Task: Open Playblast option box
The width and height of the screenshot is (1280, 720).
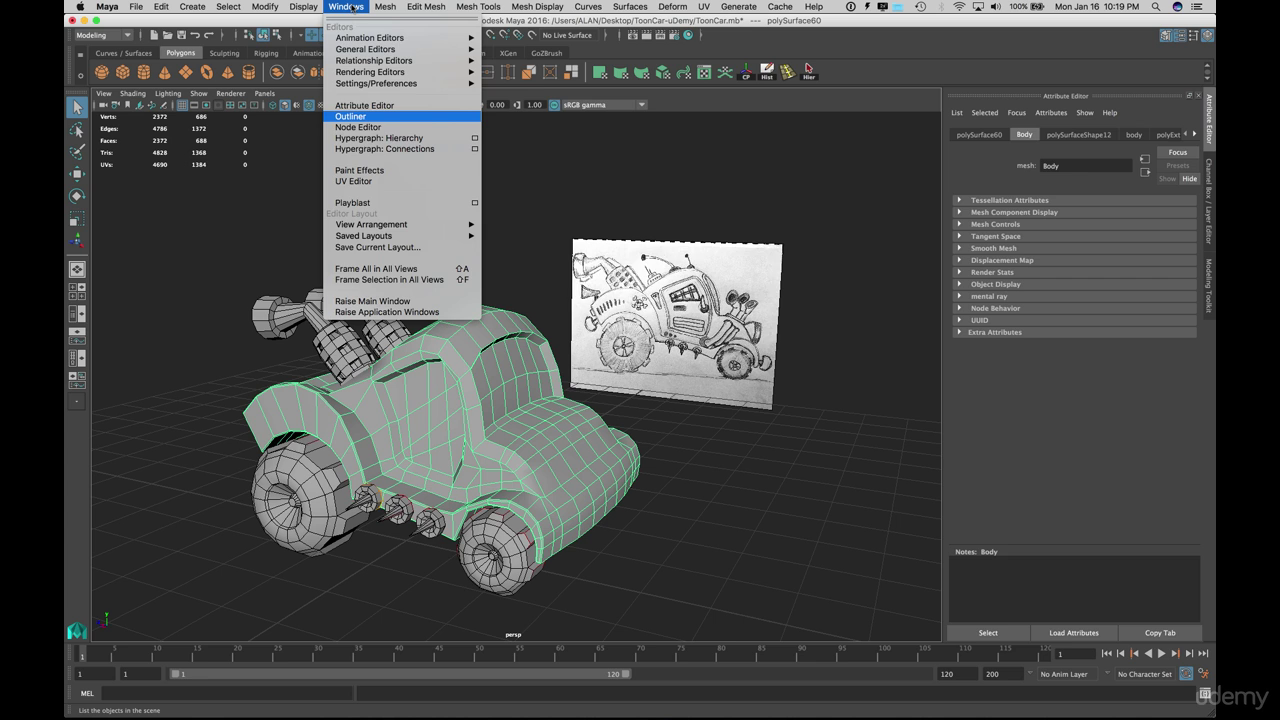Action: [x=474, y=203]
